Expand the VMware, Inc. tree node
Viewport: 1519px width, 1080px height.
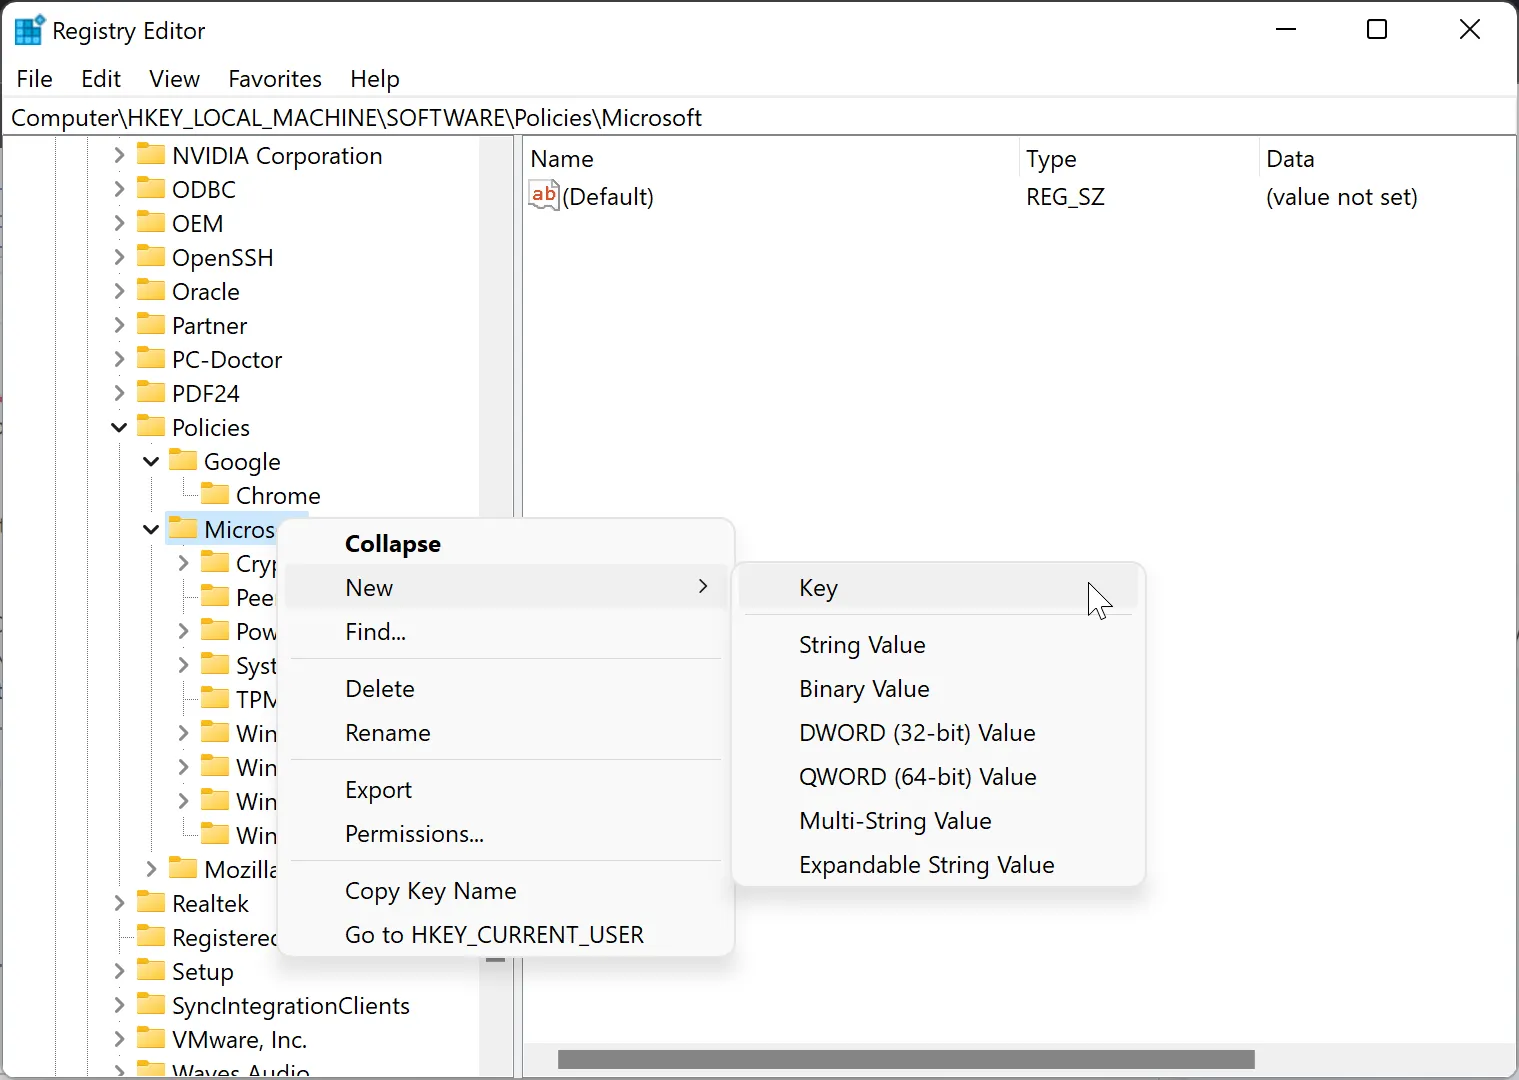click(118, 1039)
